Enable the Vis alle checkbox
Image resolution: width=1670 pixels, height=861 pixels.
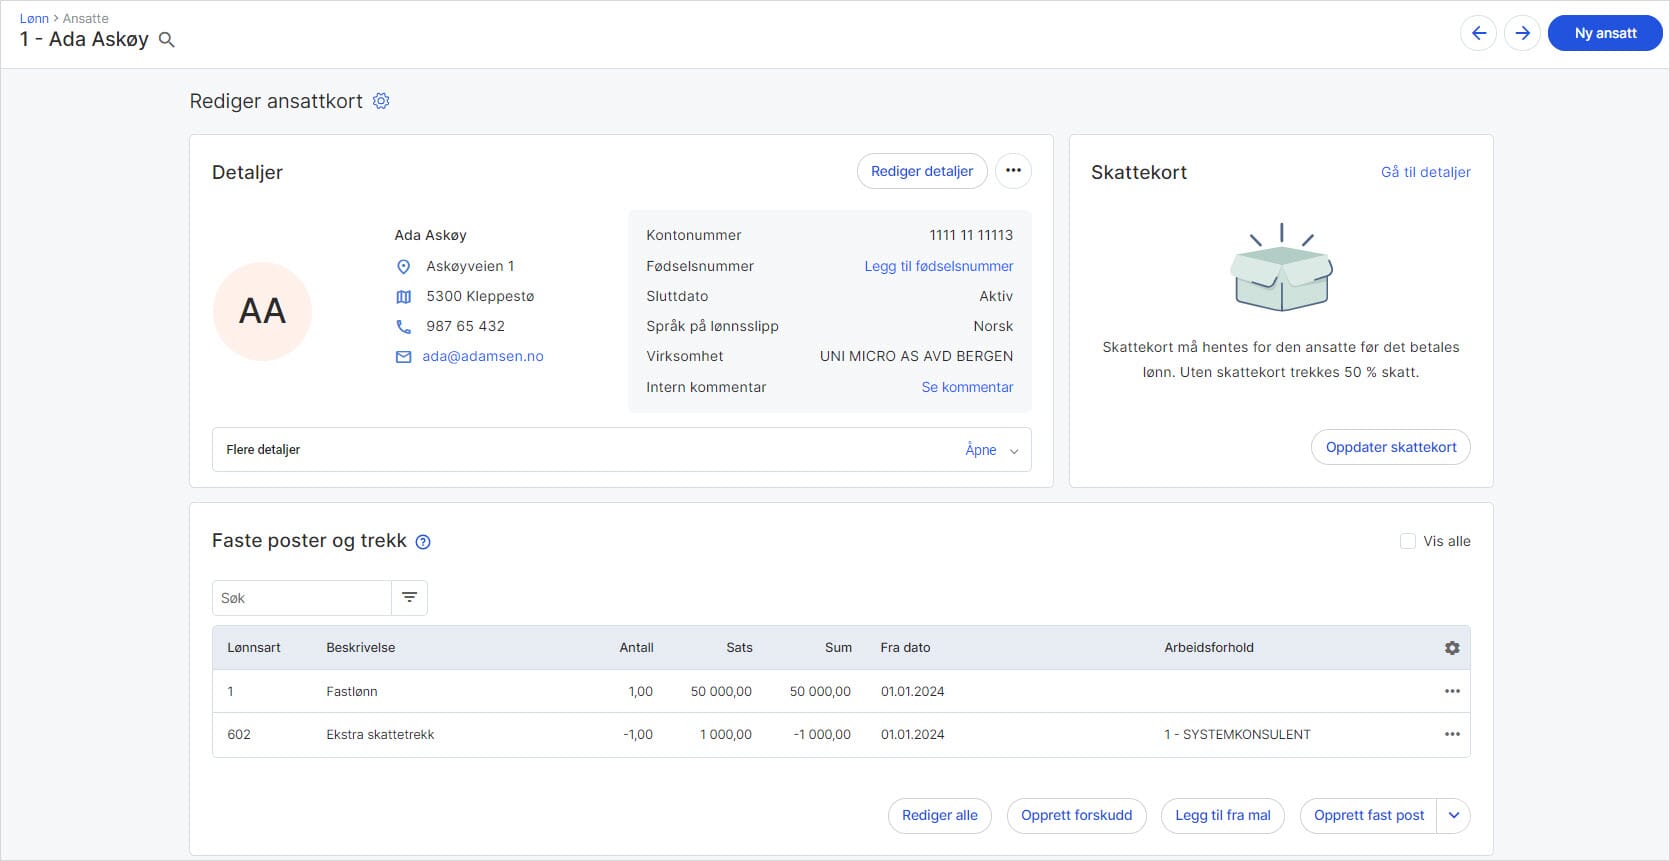(x=1408, y=541)
